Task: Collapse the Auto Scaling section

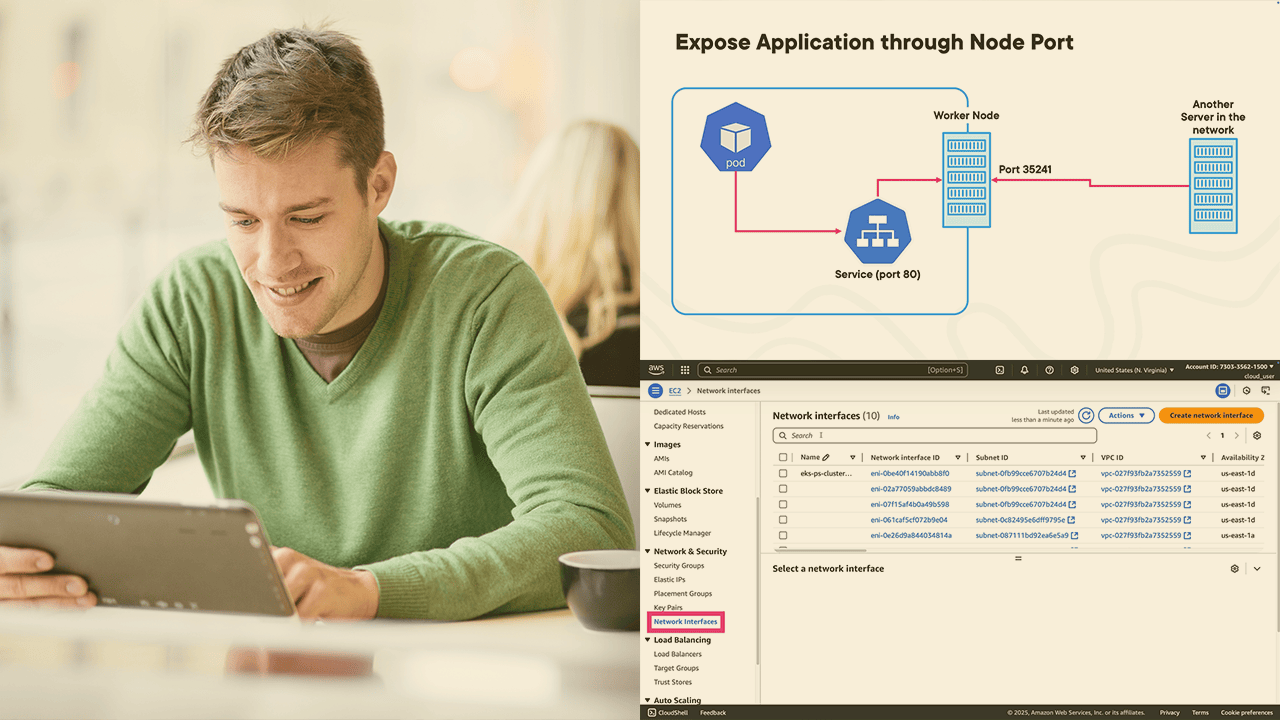Action: tap(647, 701)
